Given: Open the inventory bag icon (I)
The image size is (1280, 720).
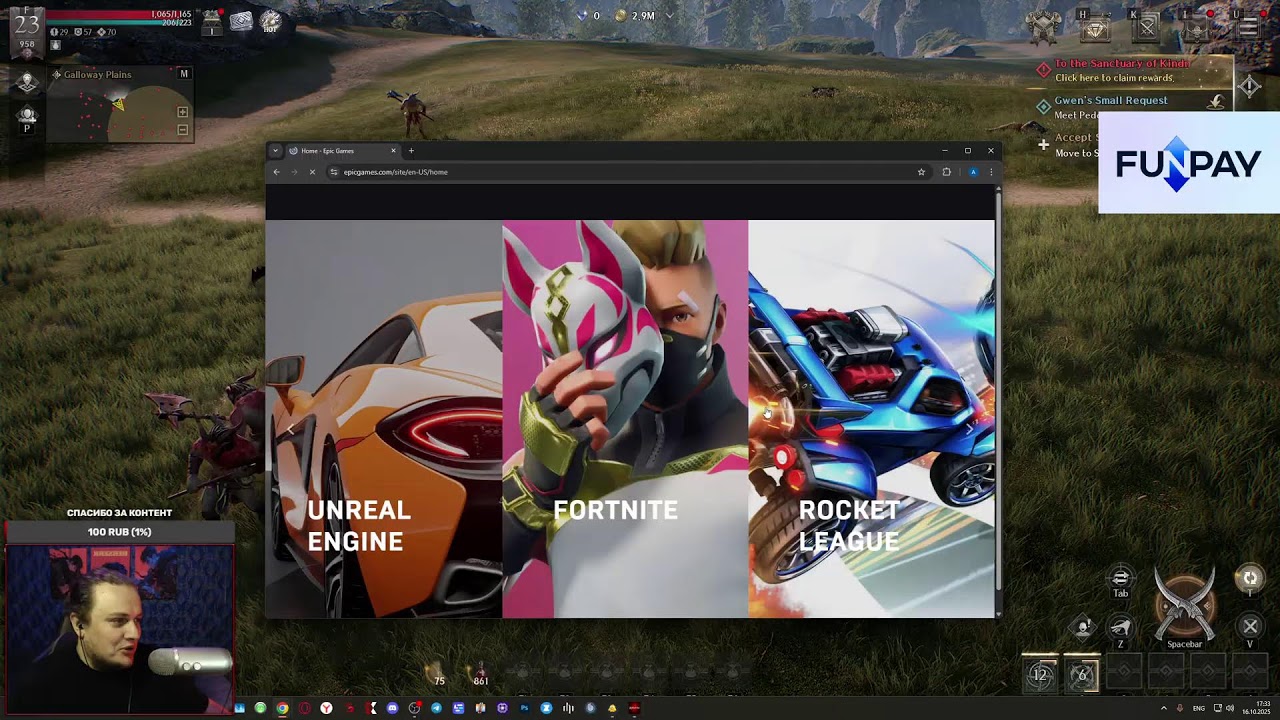Looking at the screenshot, I should click(1196, 28).
